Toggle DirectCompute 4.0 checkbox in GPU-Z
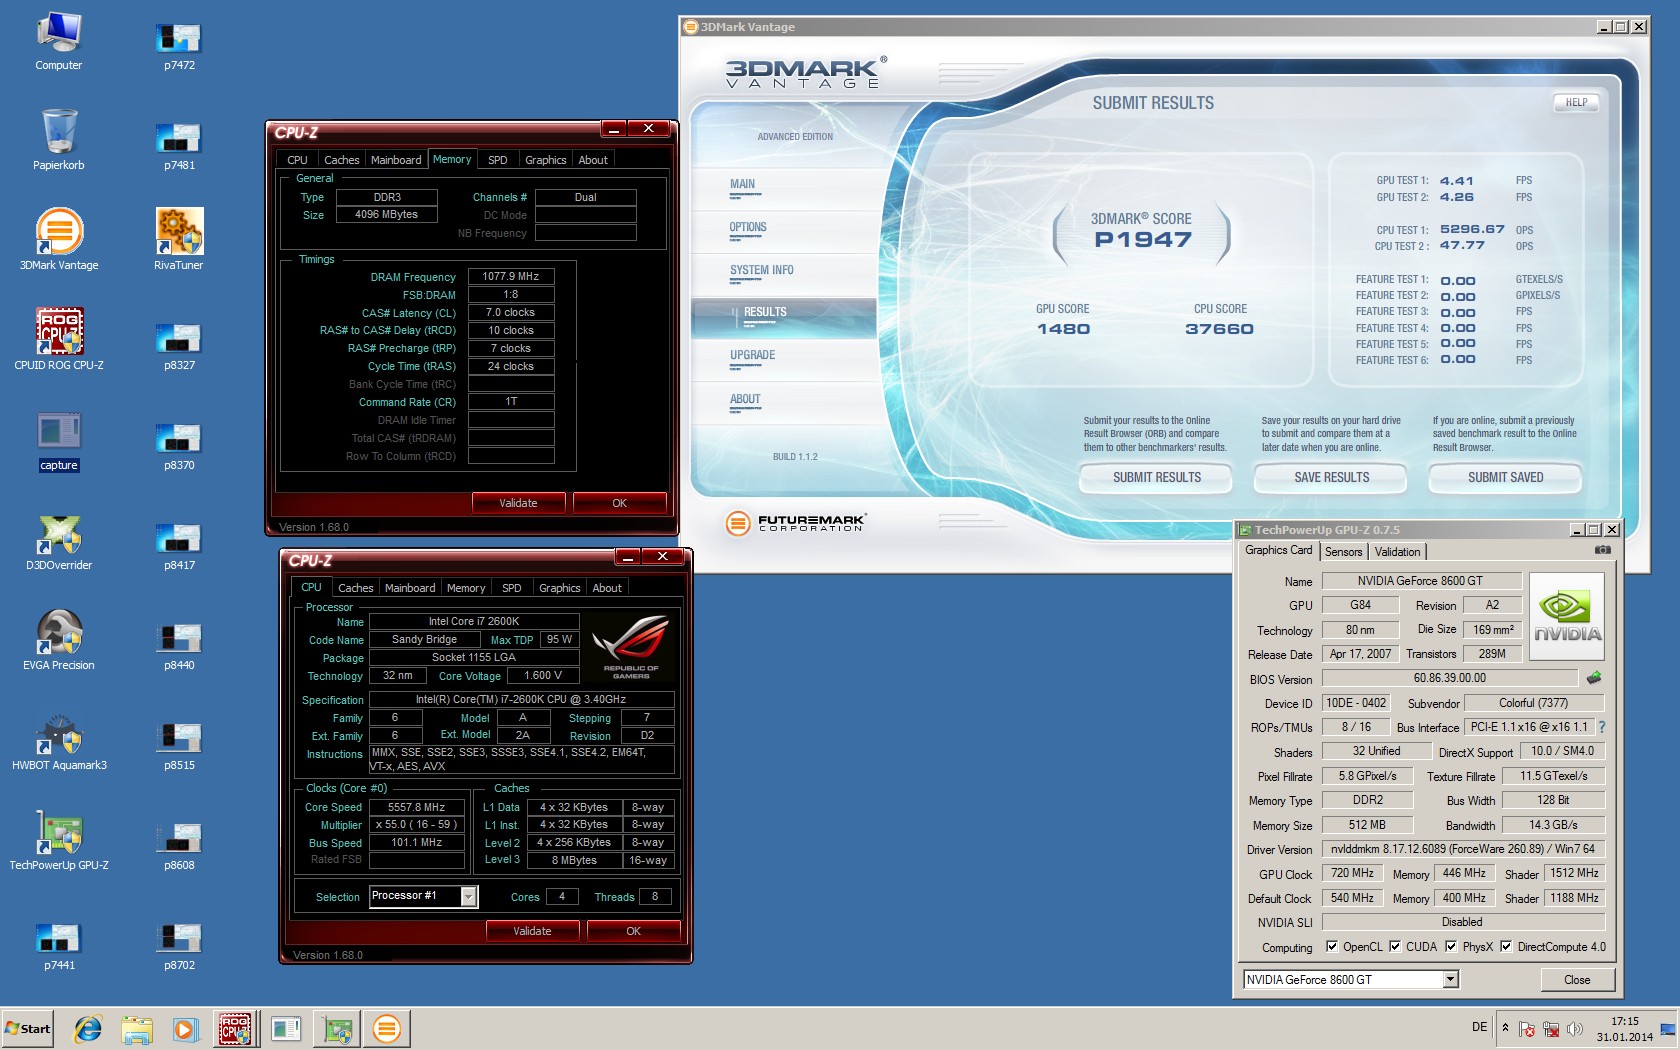The height and width of the screenshot is (1050, 1680). [x=1506, y=947]
